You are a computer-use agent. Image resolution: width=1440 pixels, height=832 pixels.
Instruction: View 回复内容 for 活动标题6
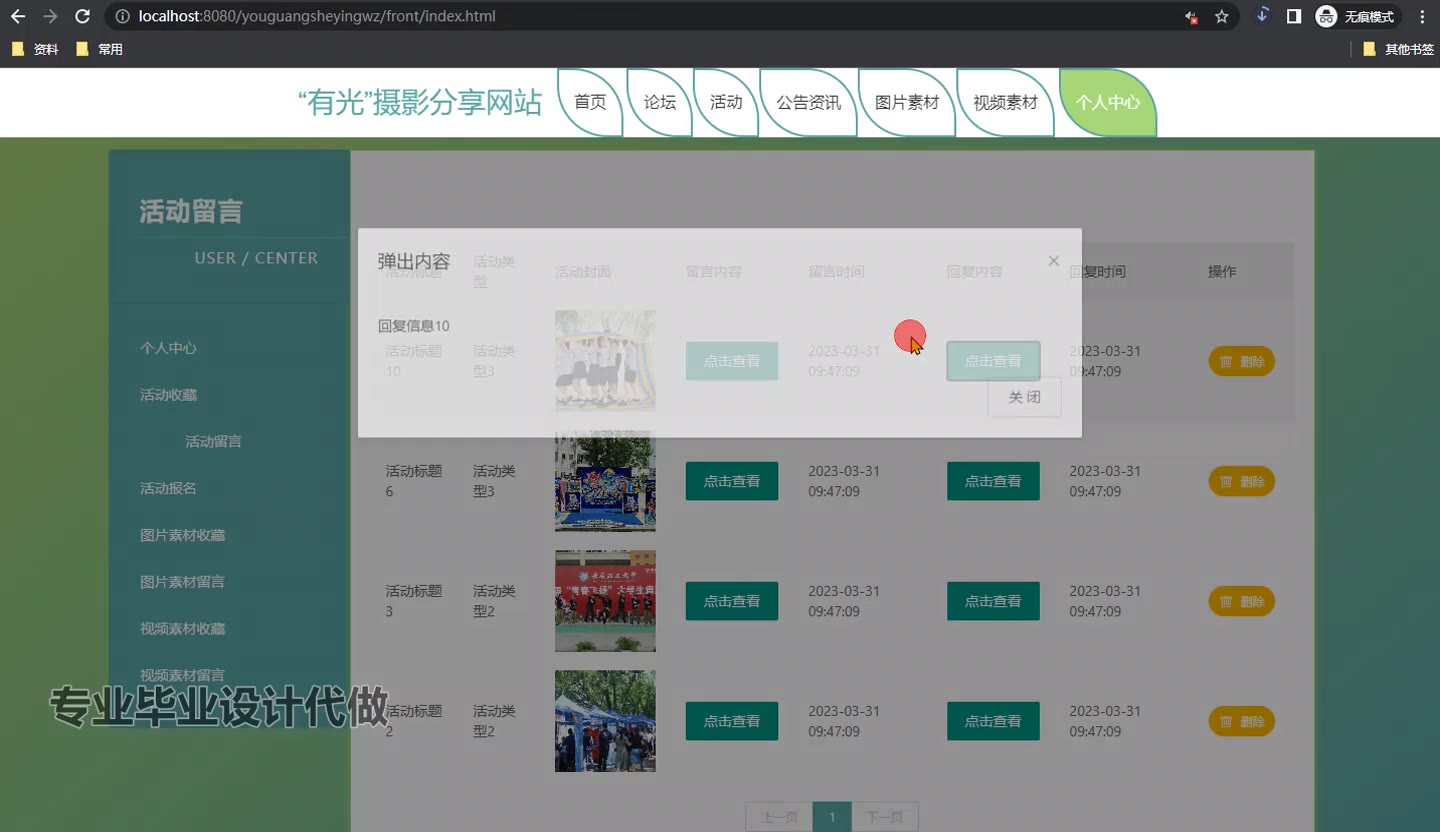993,481
